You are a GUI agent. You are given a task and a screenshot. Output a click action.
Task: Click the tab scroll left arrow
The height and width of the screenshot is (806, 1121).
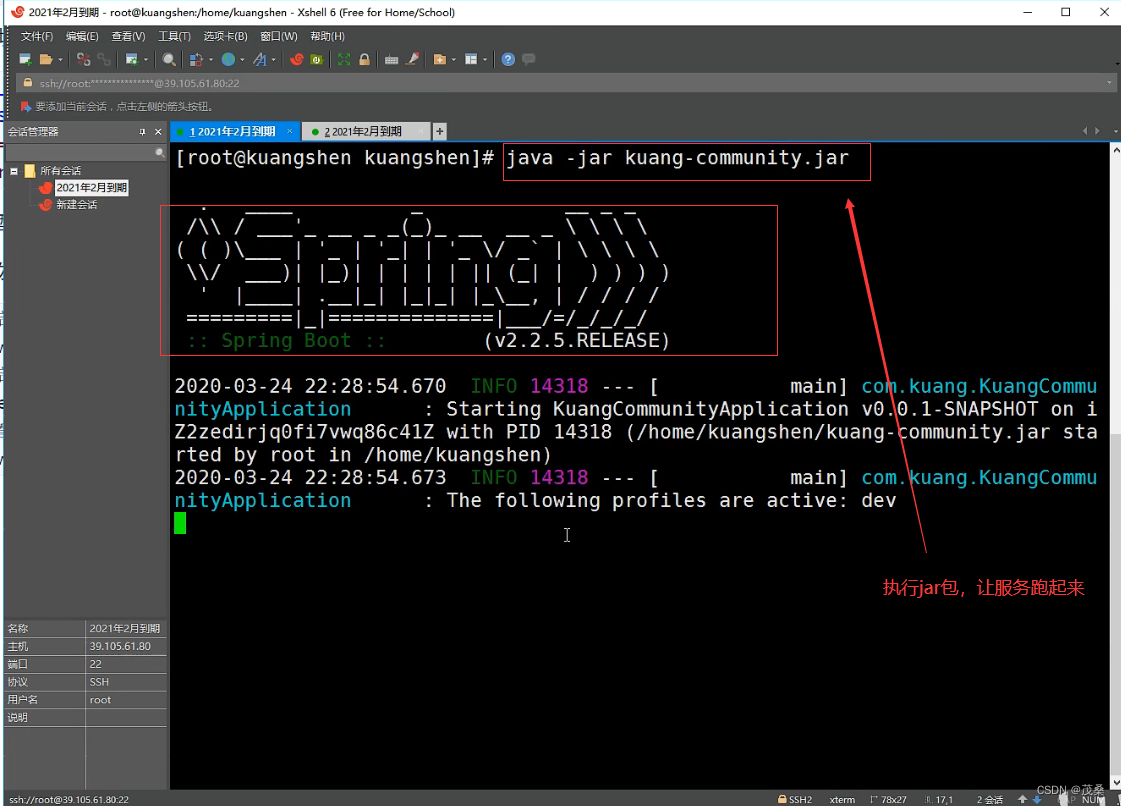(1085, 131)
